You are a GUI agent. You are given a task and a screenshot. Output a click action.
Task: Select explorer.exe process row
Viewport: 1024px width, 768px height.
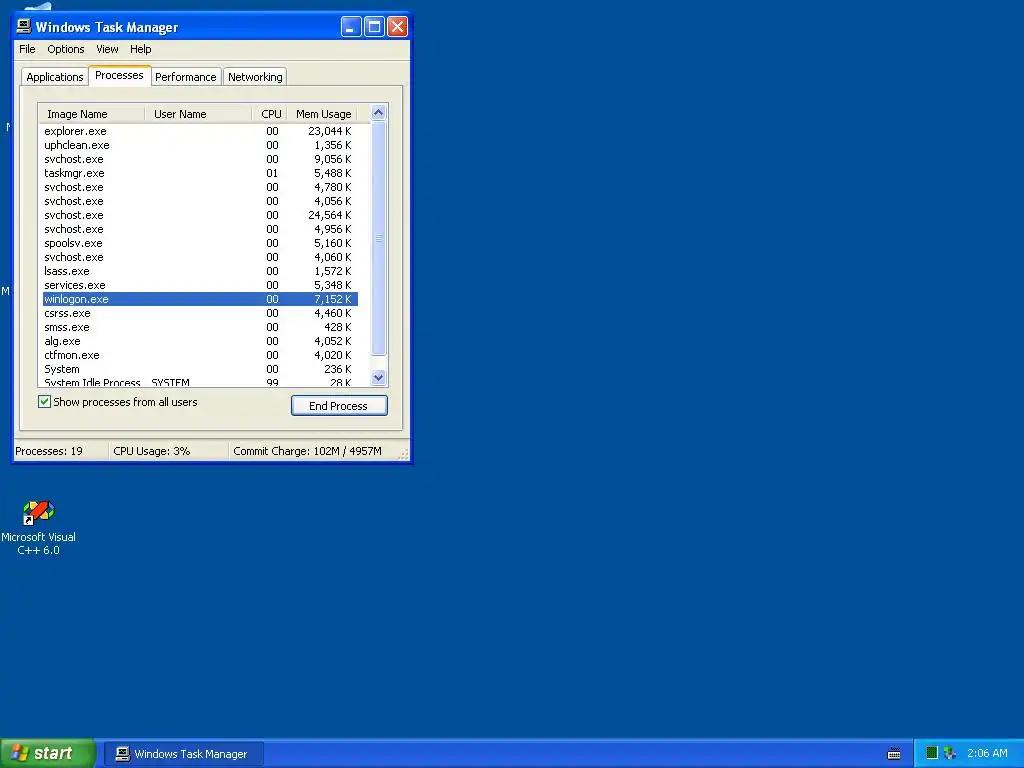coord(200,131)
